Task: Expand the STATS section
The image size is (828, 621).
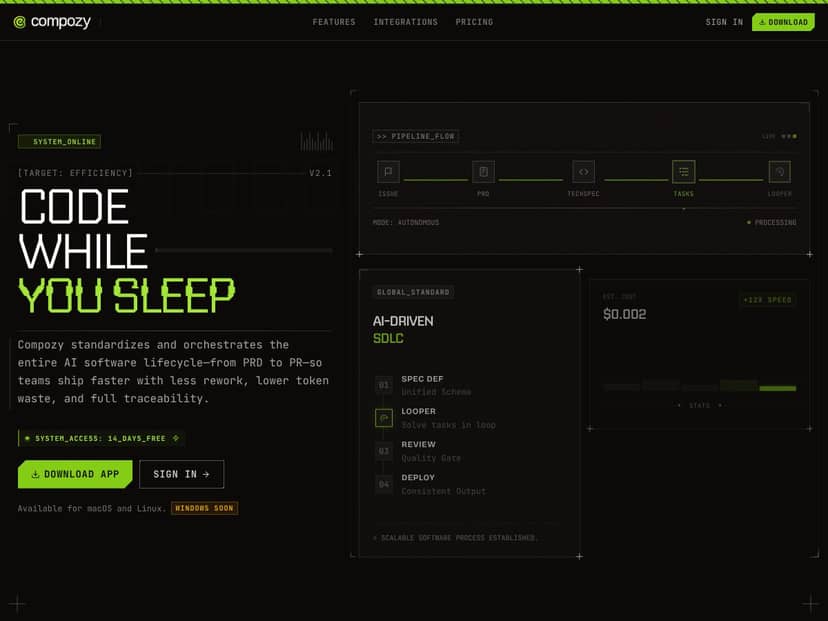Action: point(699,405)
